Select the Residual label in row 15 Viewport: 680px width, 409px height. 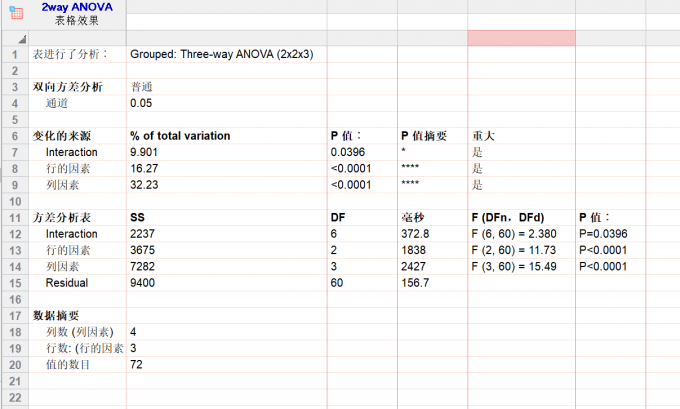(x=67, y=283)
